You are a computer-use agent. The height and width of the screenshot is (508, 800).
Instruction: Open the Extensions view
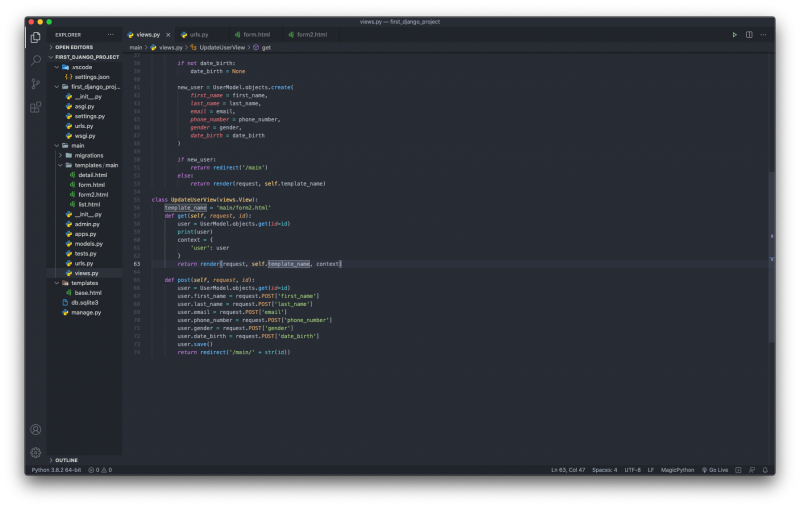point(36,106)
